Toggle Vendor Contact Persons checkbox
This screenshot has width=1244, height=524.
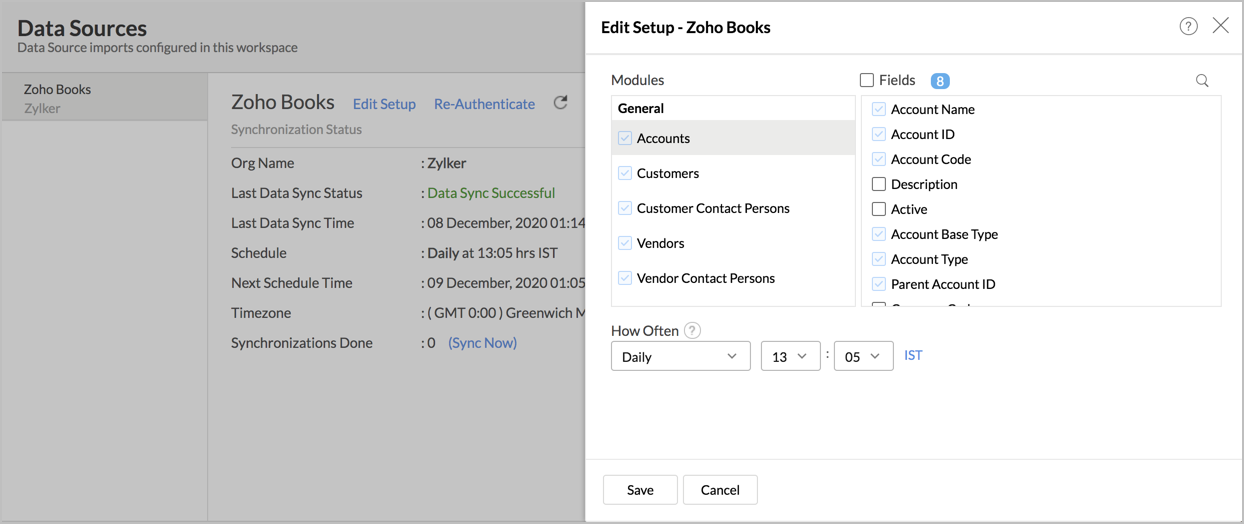(x=625, y=278)
